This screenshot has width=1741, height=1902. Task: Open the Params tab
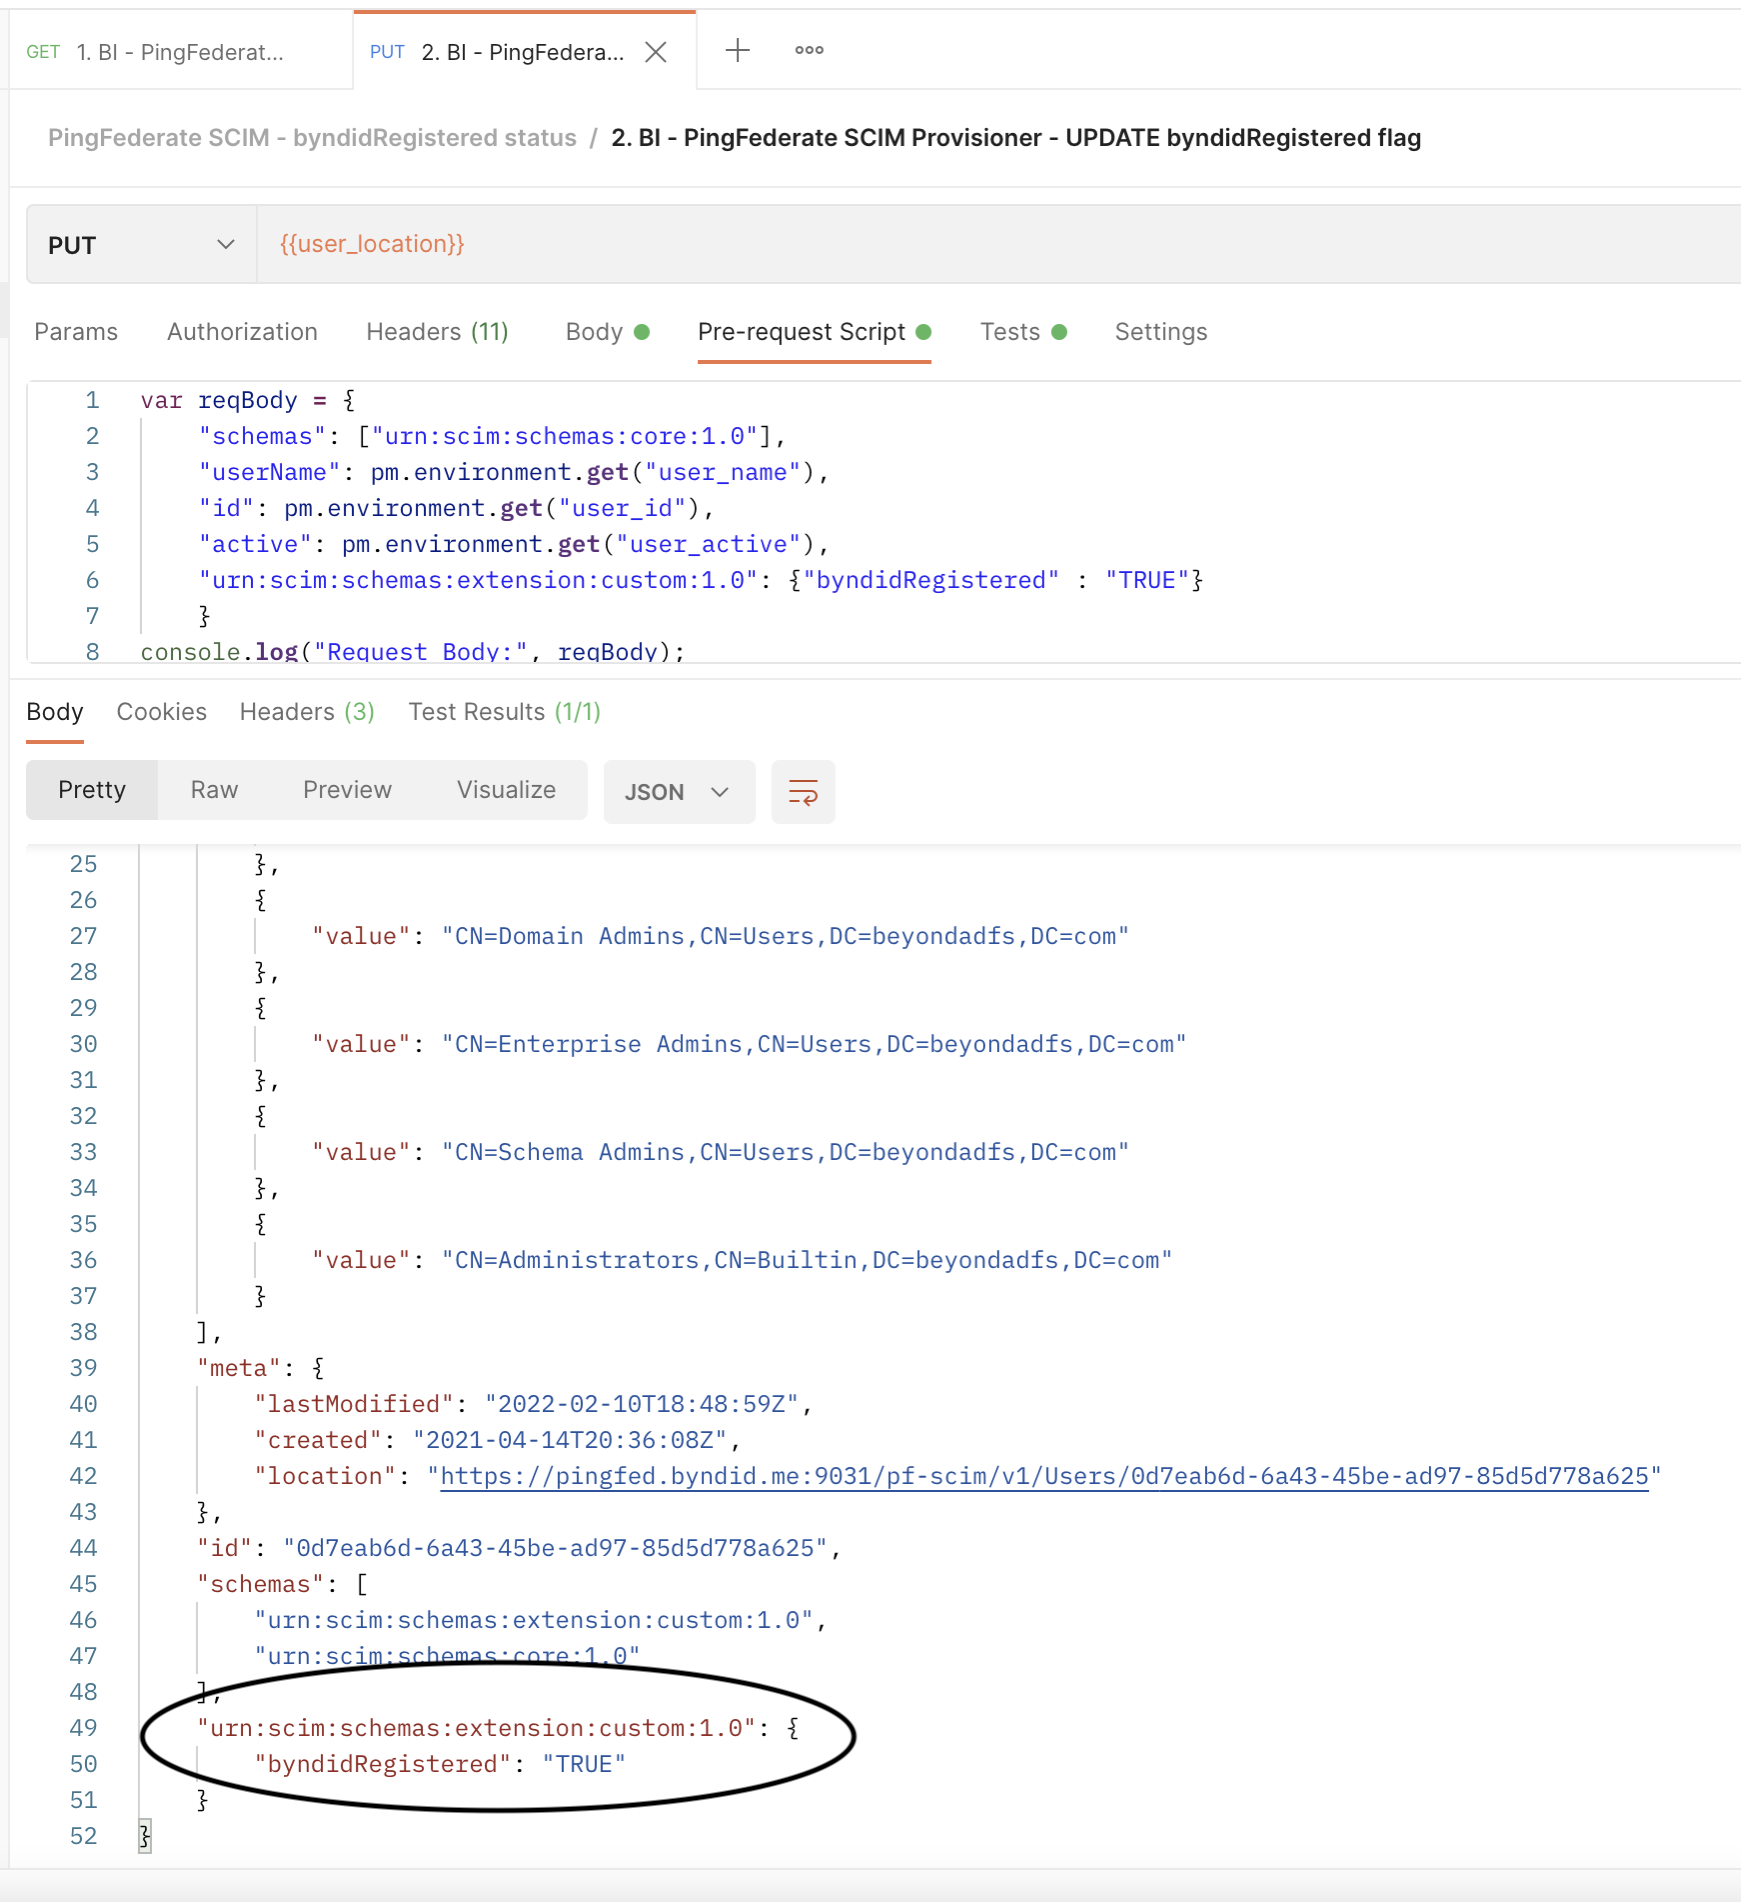76,332
